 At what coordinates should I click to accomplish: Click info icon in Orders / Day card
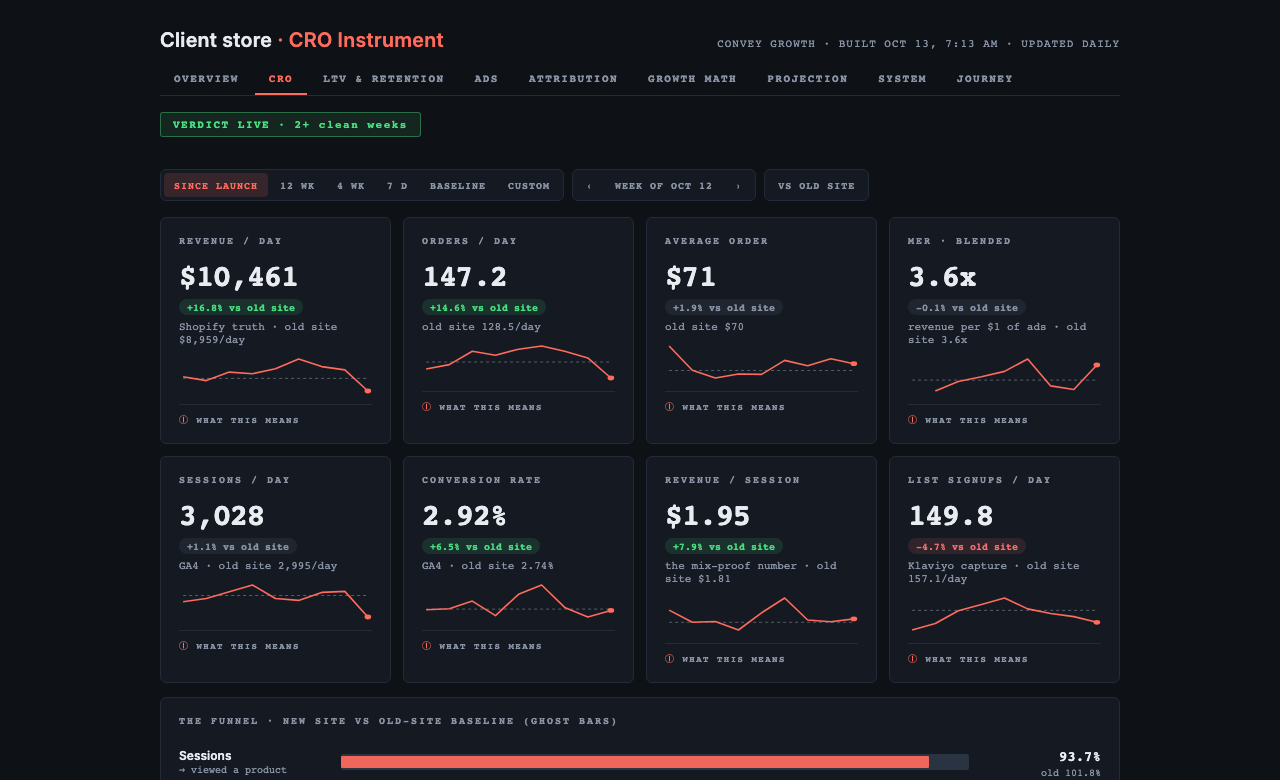(426, 407)
